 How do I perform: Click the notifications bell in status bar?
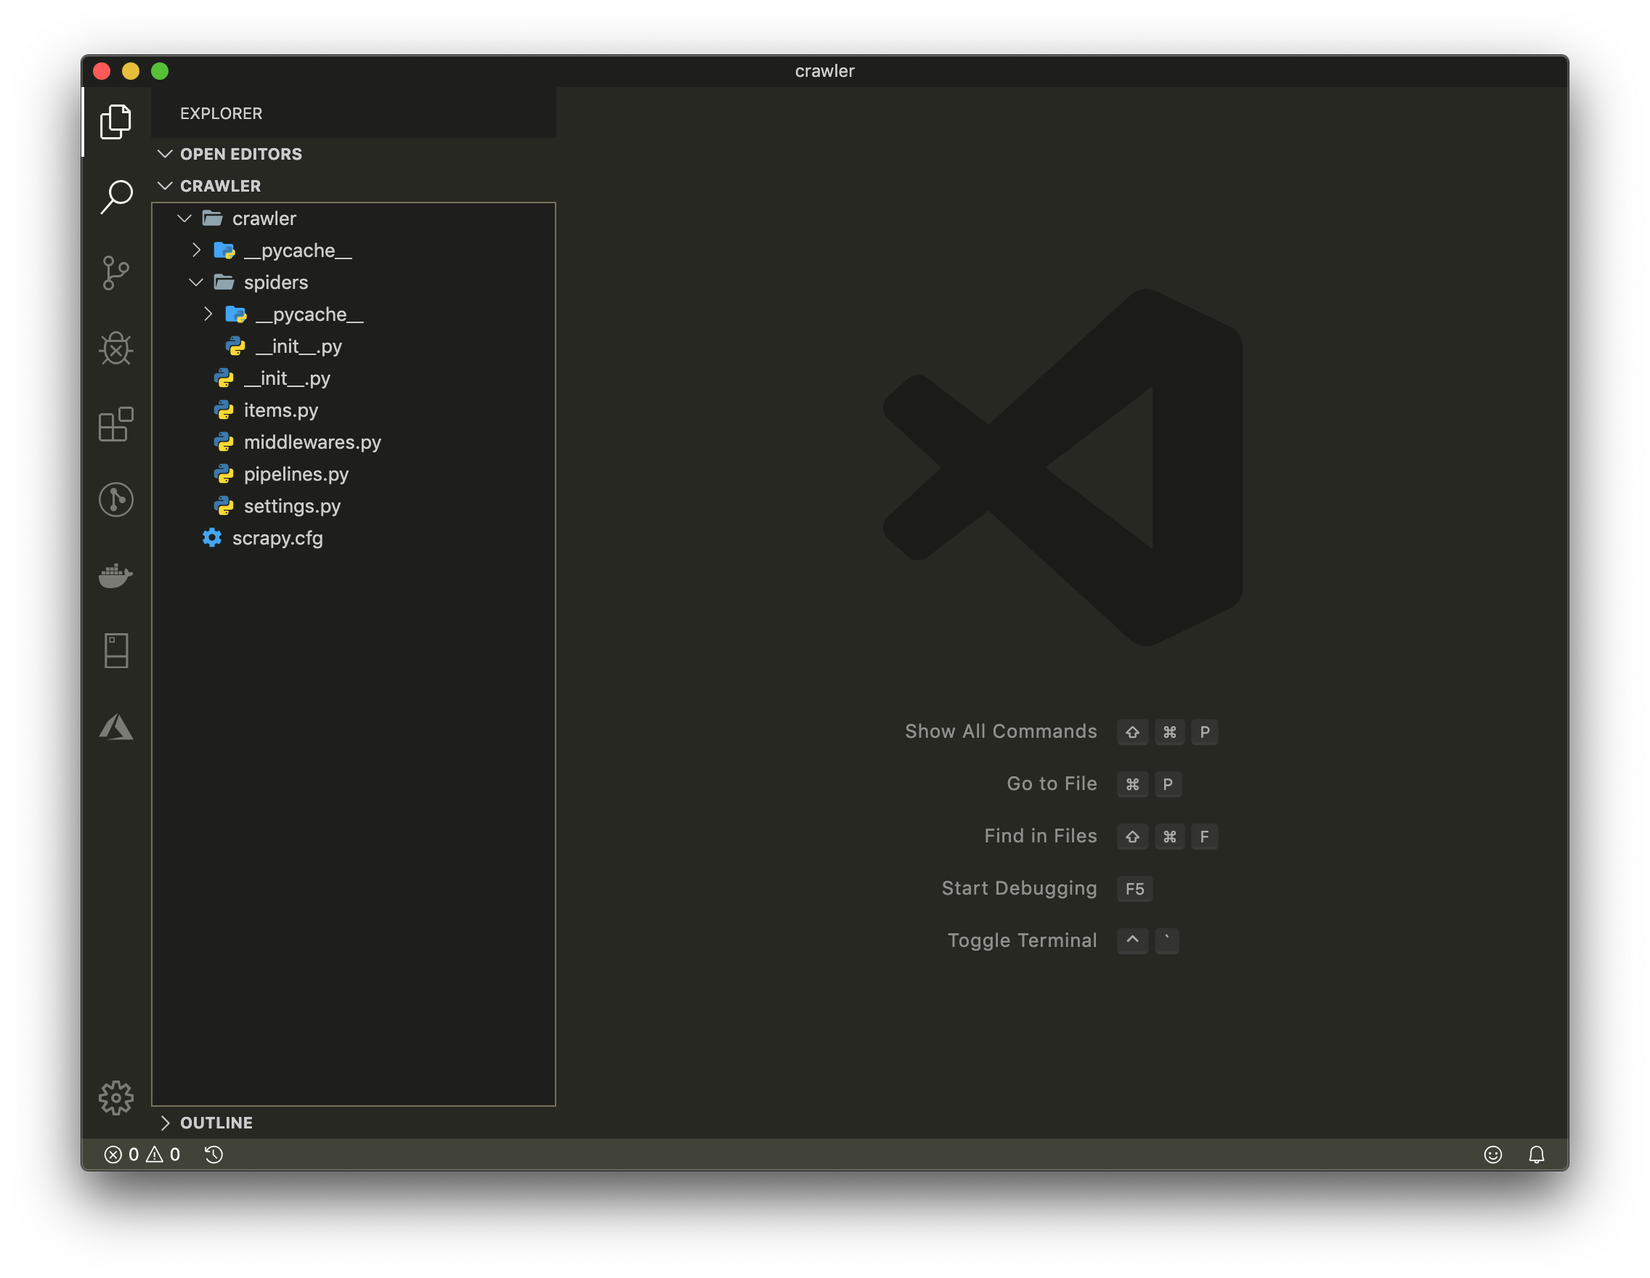tap(1536, 1155)
